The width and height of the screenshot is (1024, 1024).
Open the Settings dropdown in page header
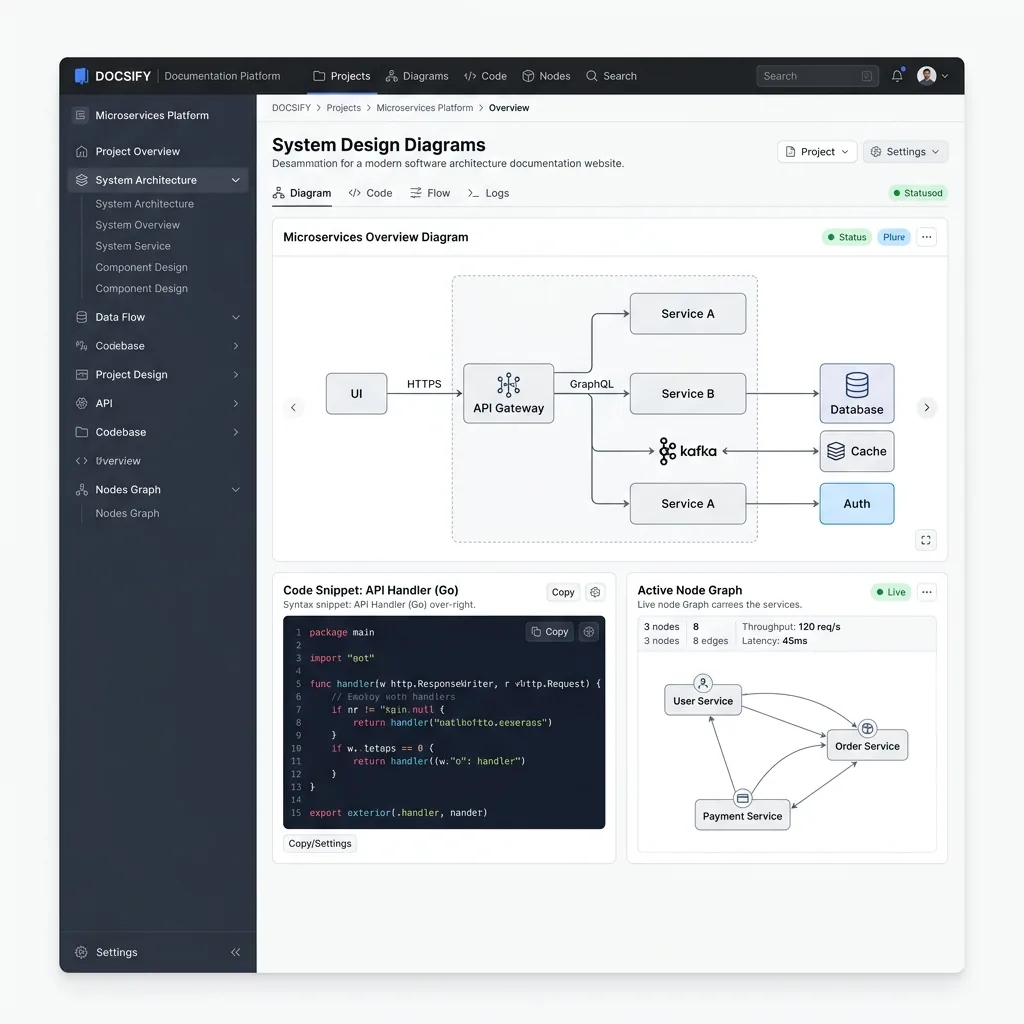tap(905, 152)
